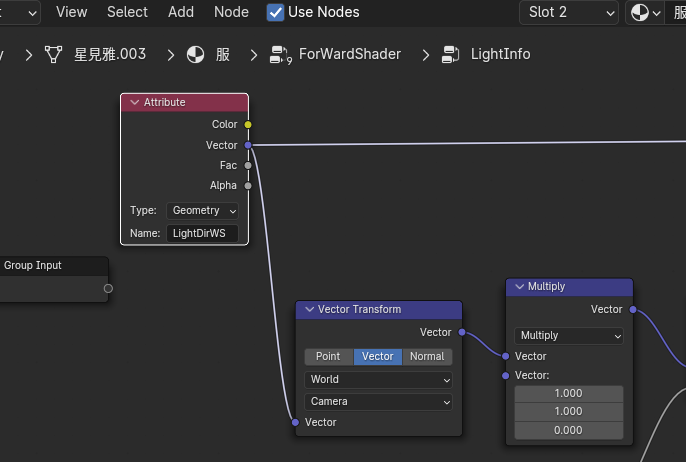Open the Select menu
Screen dimensions: 686x462
(127, 12)
